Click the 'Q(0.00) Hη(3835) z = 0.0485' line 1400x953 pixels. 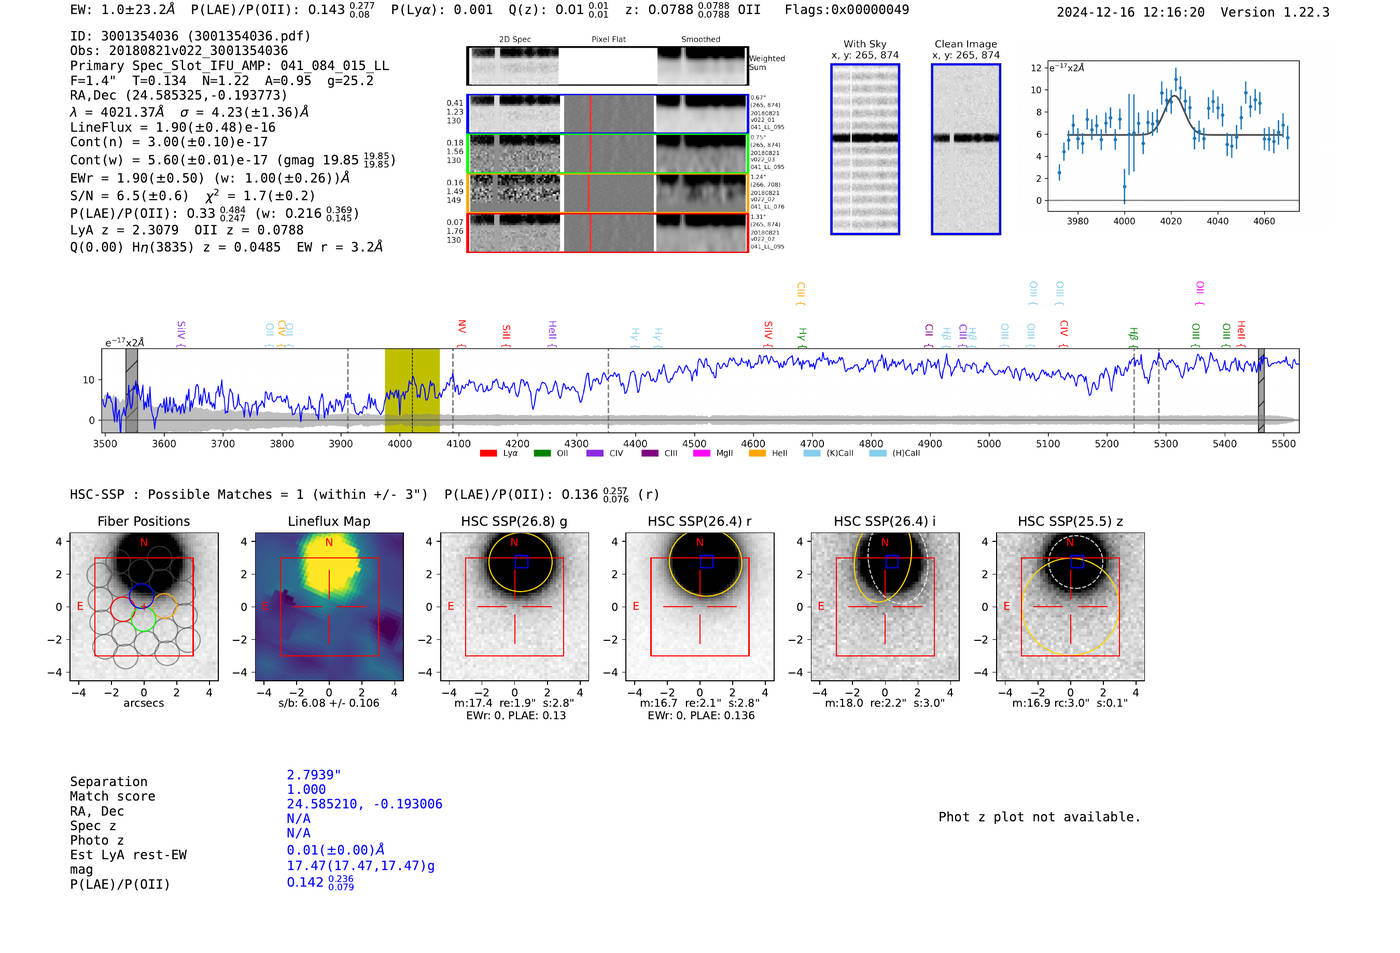[176, 247]
